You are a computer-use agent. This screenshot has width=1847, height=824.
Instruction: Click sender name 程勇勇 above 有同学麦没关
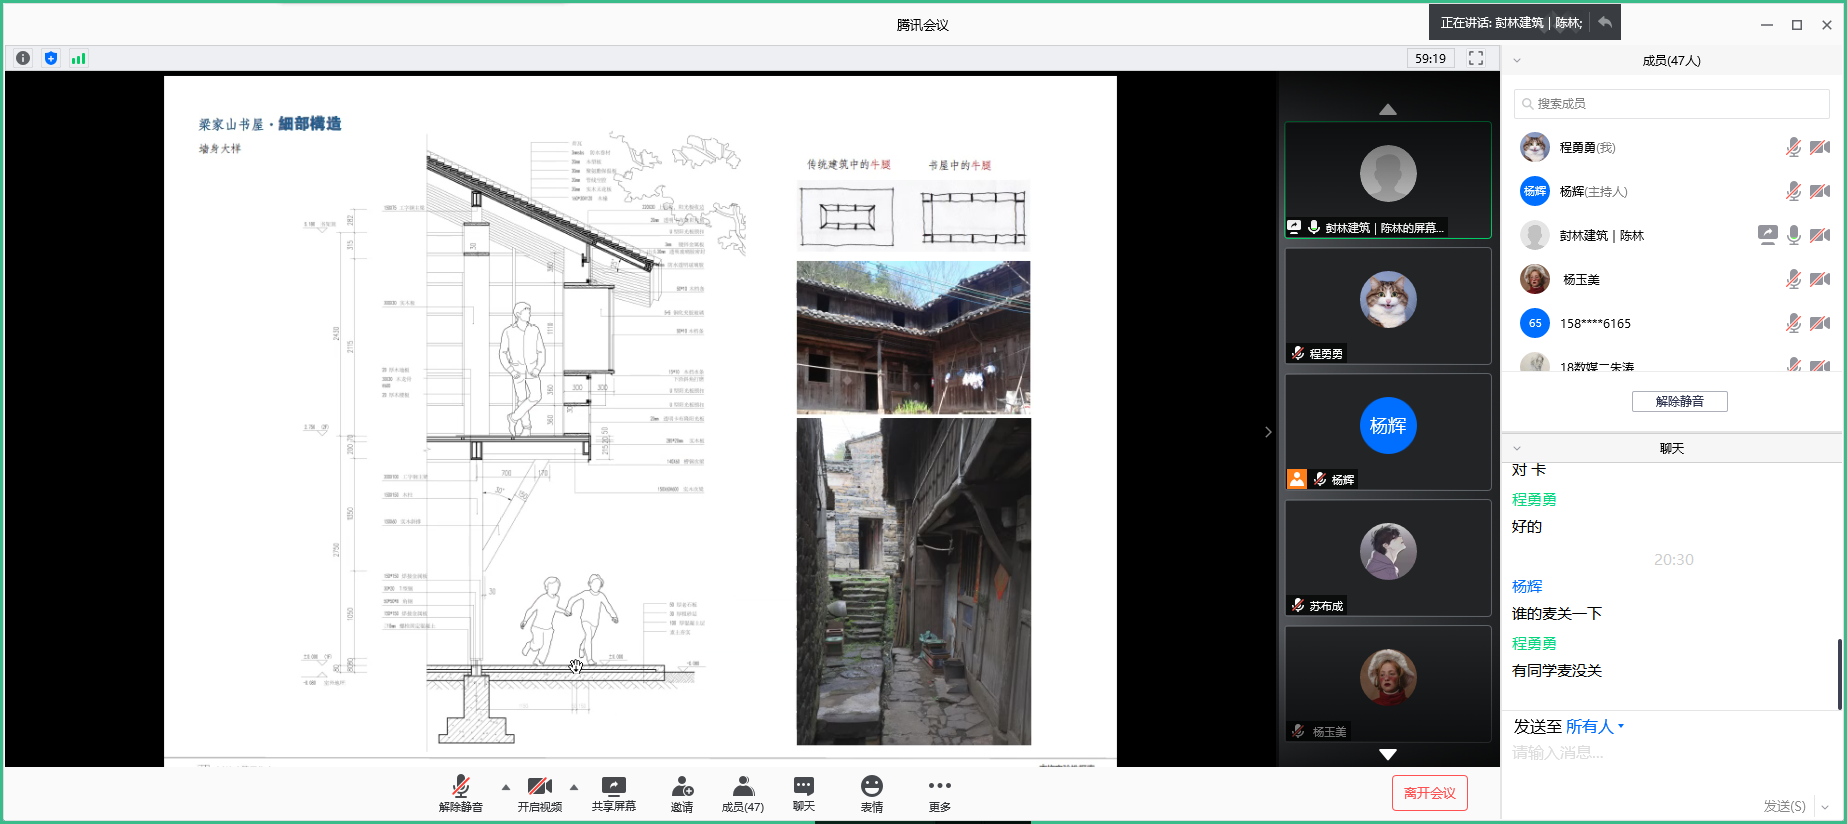[1534, 643]
